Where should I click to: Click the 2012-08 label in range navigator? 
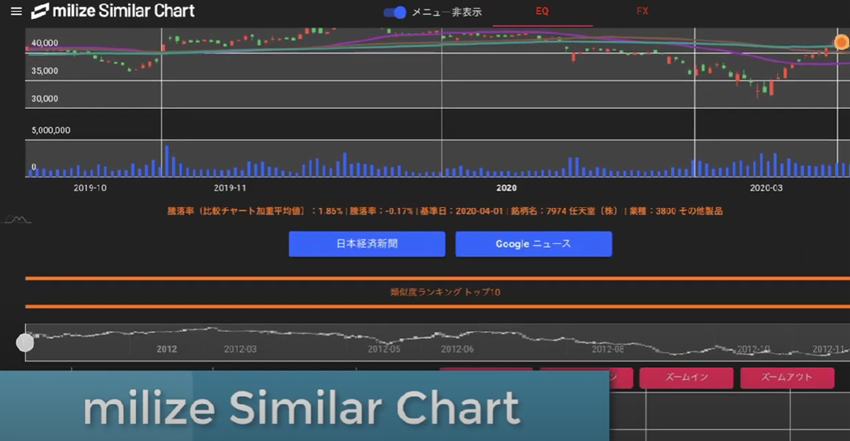(608, 349)
